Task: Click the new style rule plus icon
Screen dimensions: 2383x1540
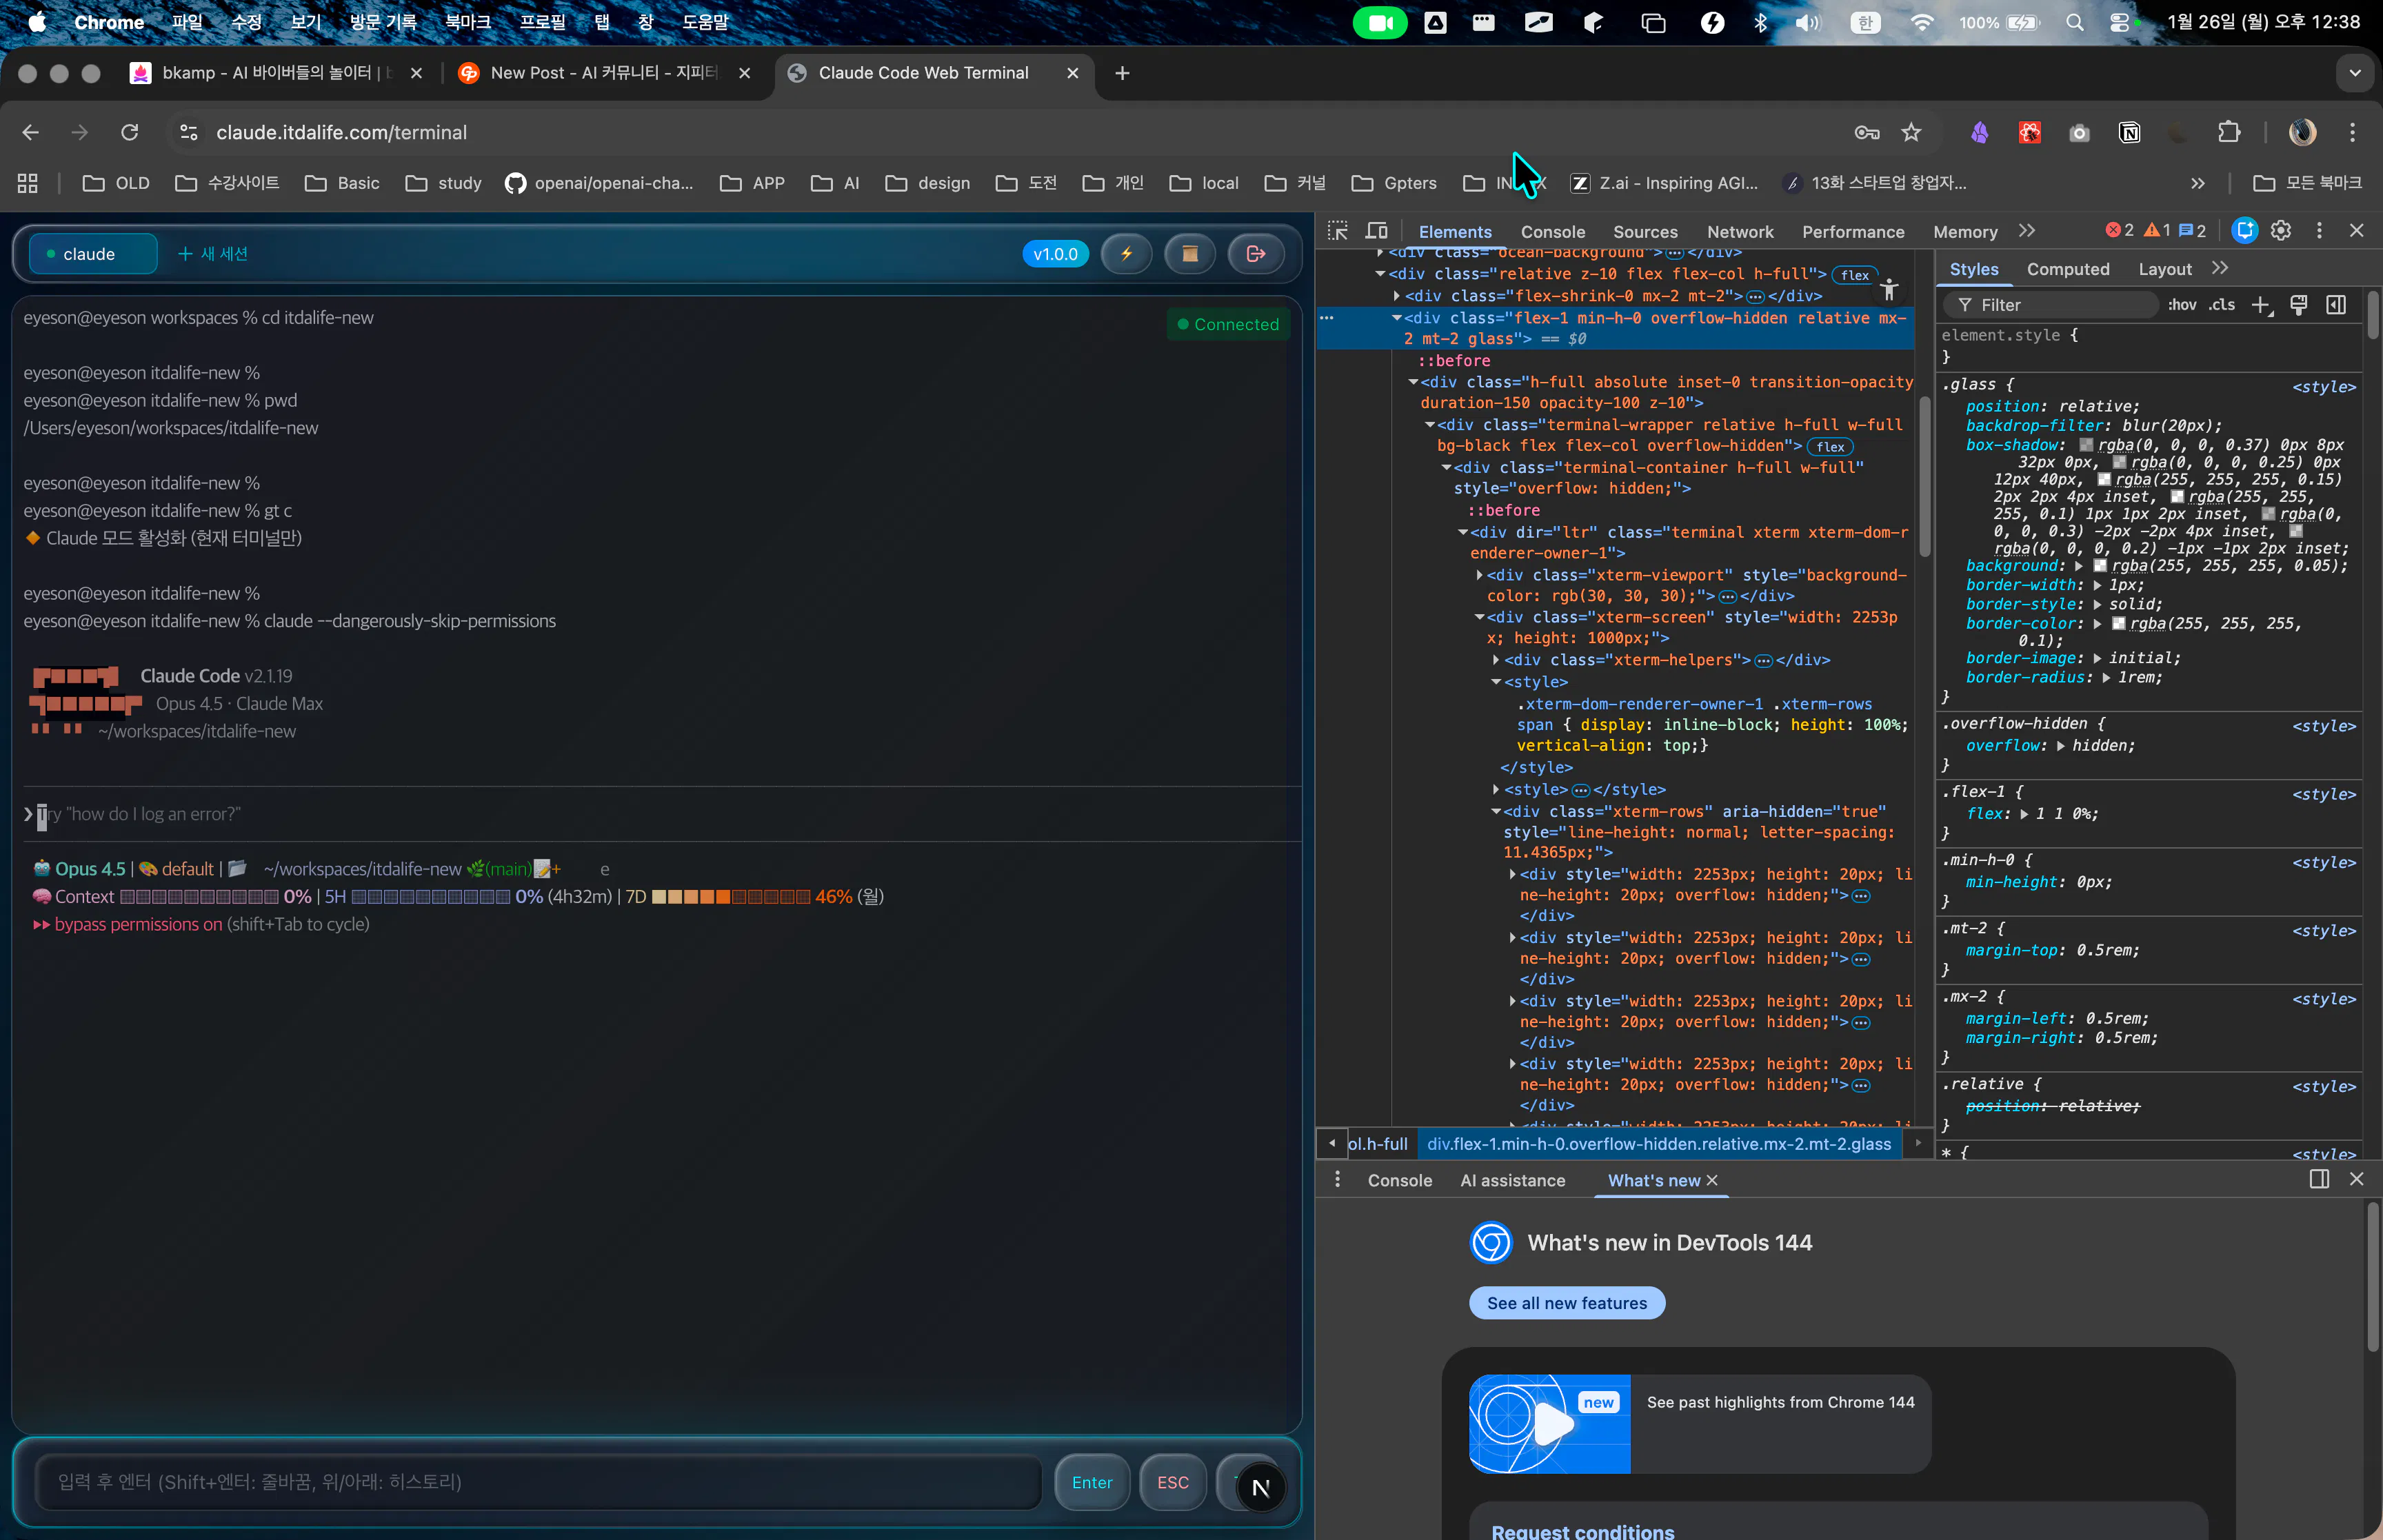Action: (x=2260, y=305)
